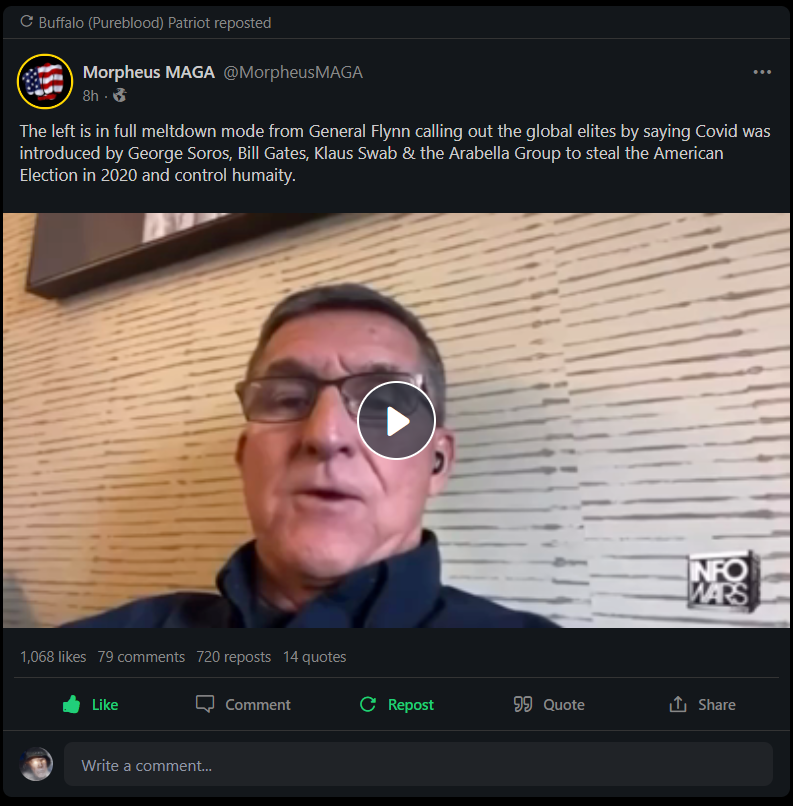Open the three-dot post options menu
The image size is (793, 806).
762,72
